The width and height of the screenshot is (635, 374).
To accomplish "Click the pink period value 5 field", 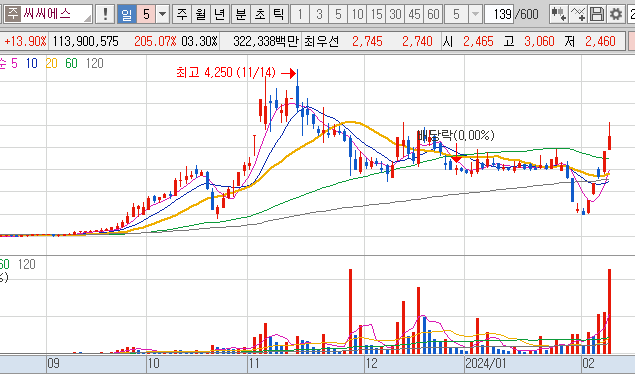I will [x=146, y=14].
